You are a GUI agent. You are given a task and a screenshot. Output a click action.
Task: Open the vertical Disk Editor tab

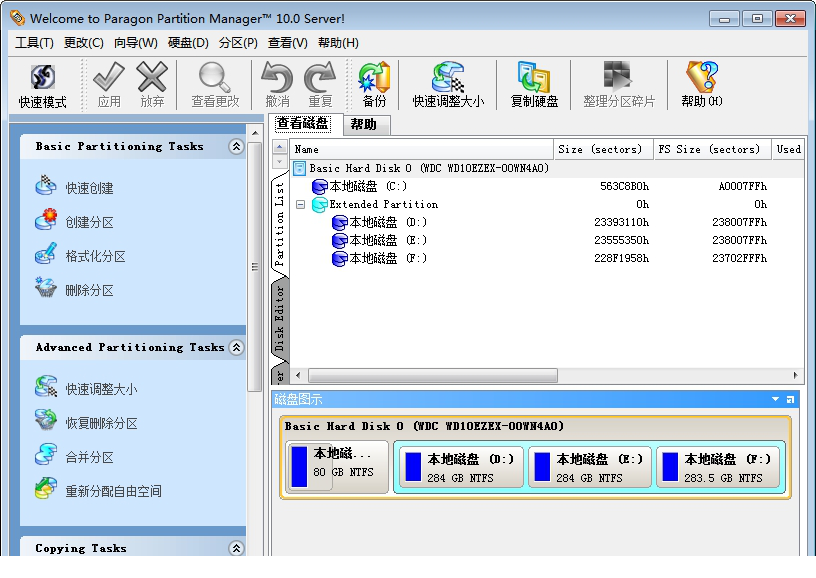pos(280,318)
